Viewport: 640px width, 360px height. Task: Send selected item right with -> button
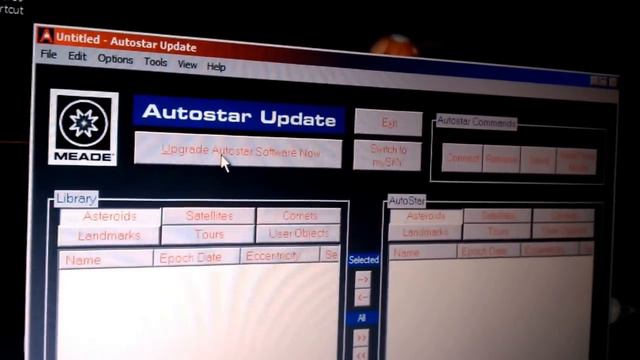point(362,280)
